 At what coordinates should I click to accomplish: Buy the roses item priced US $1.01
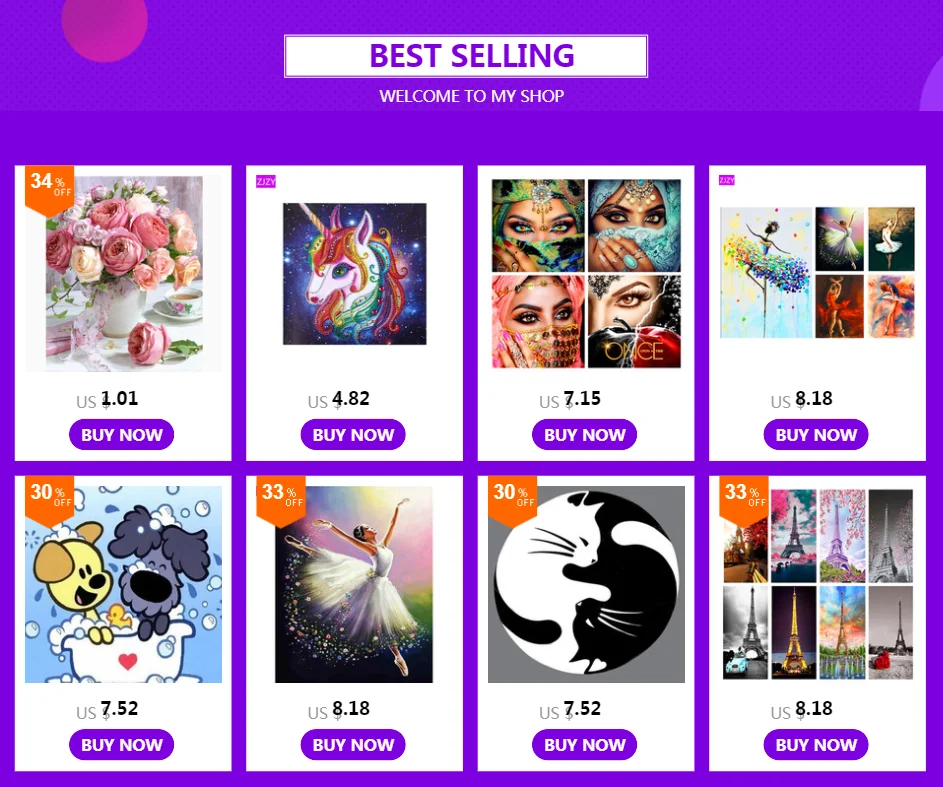(x=121, y=435)
